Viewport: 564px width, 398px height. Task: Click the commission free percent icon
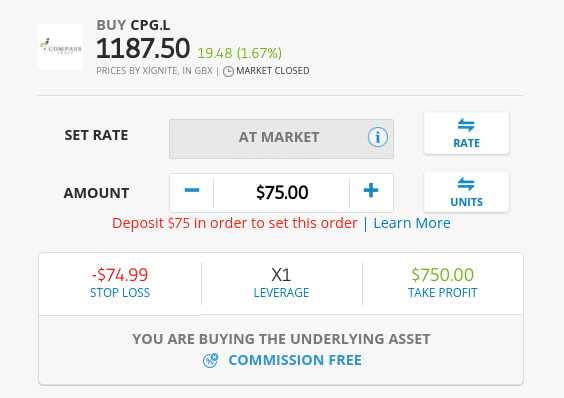point(210,360)
